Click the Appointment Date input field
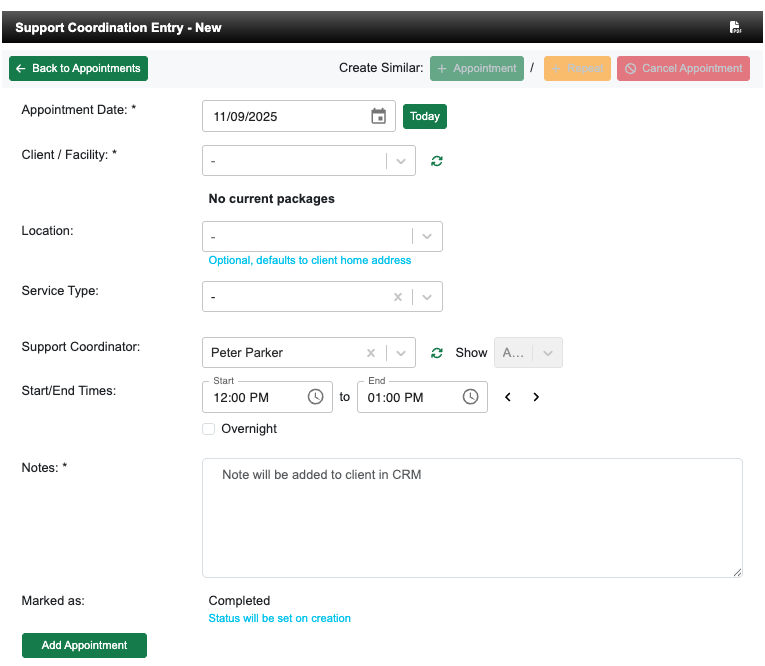765x666 pixels. coord(299,116)
